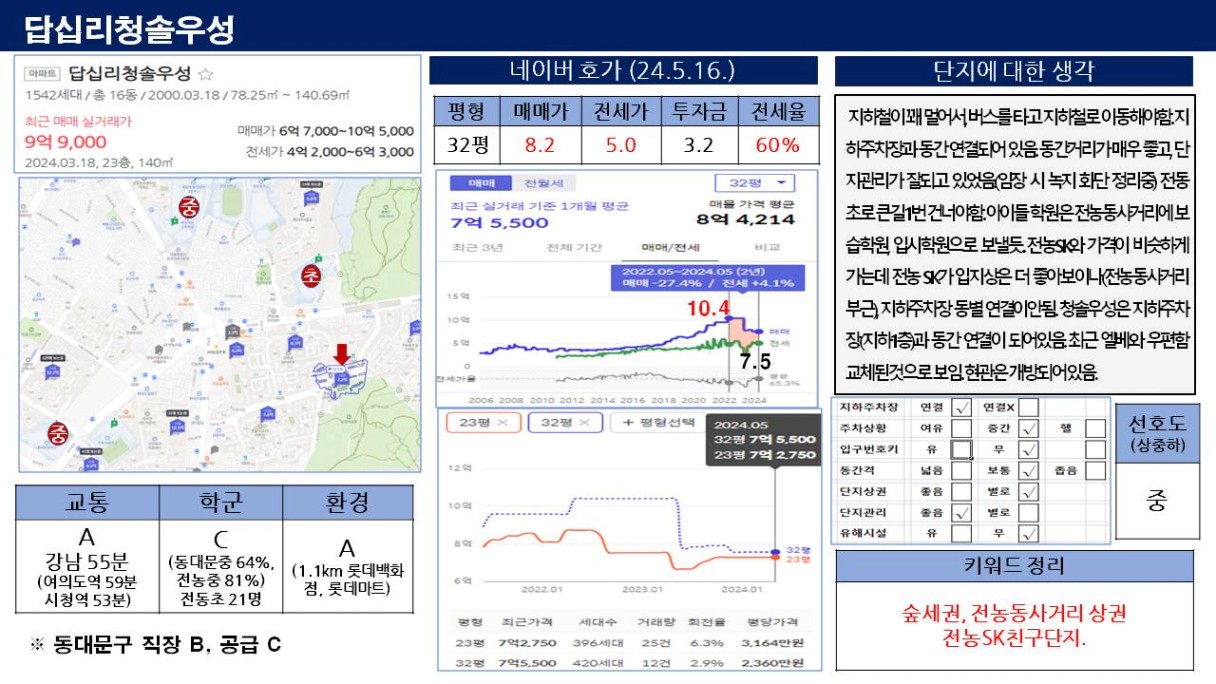Screen dimensions: 1216x684
Task: Switch to the 비교 tab
Action: pyautogui.click(x=765, y=247)
